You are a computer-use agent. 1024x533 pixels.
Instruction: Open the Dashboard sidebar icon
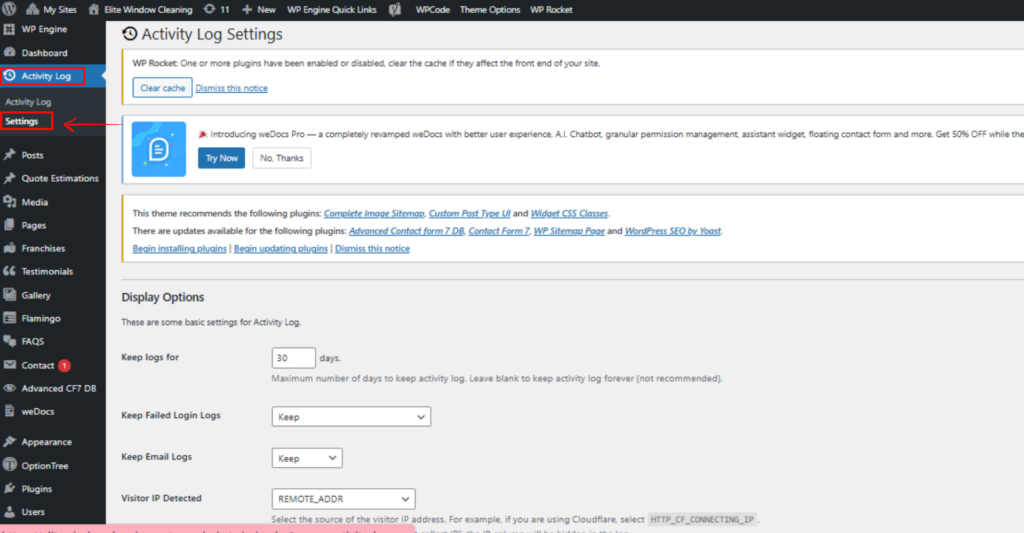[x=9, y=52]
